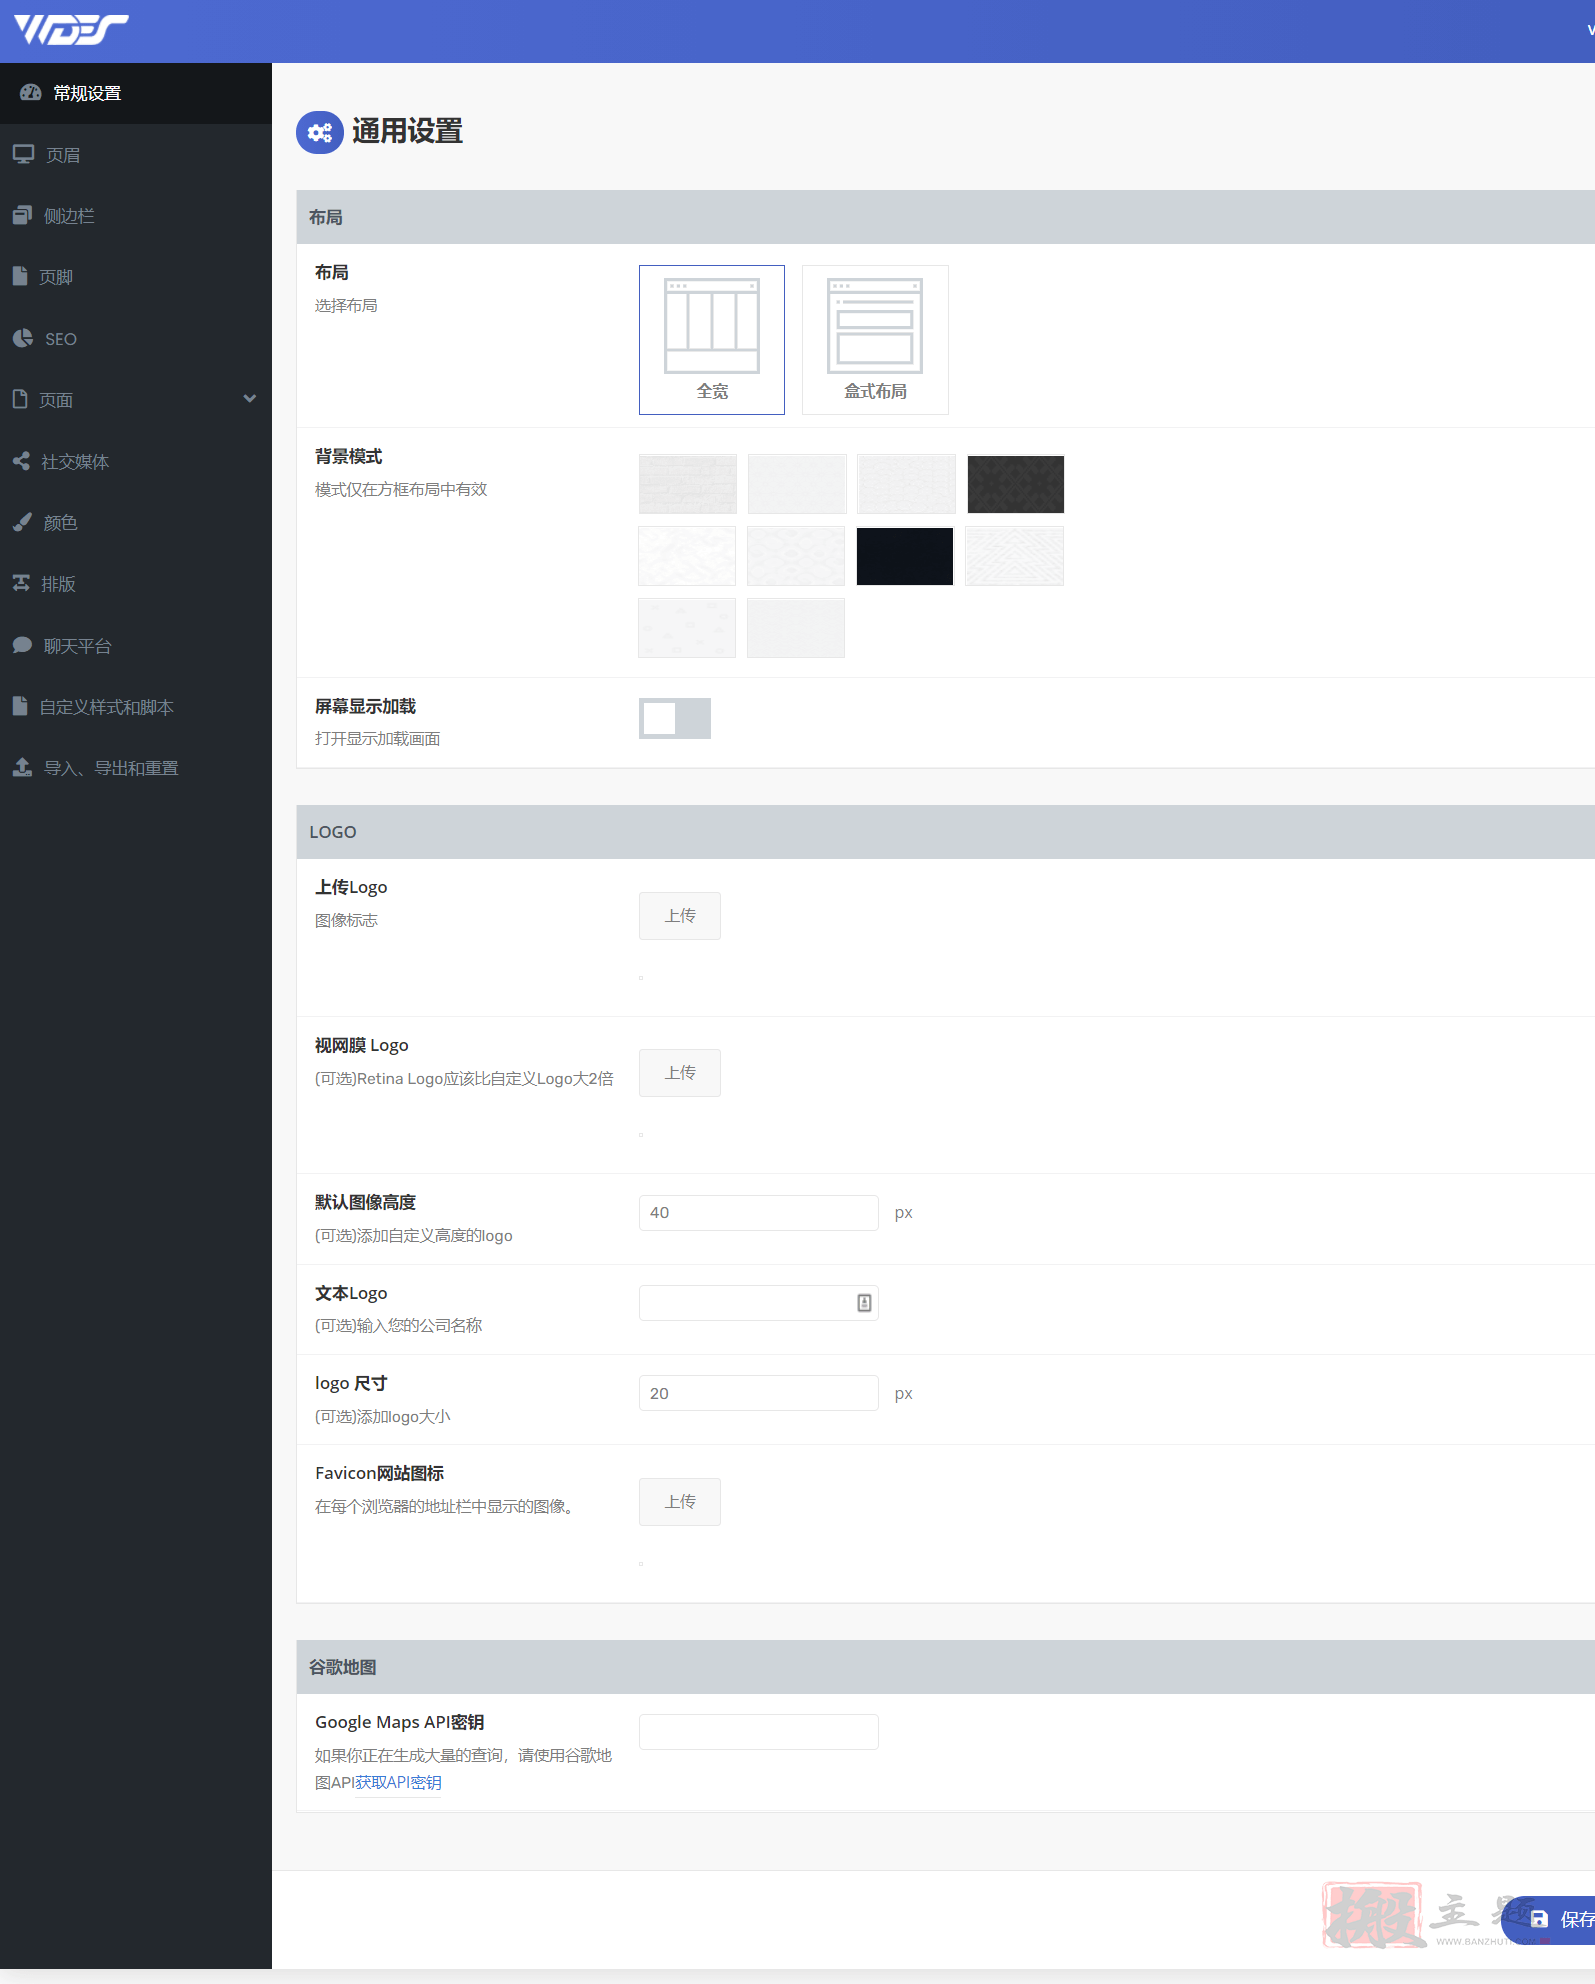Click the Google Maps API密钥 input field
Viewport: 1595px width, 1984px height.
(x=759, y=1732)
